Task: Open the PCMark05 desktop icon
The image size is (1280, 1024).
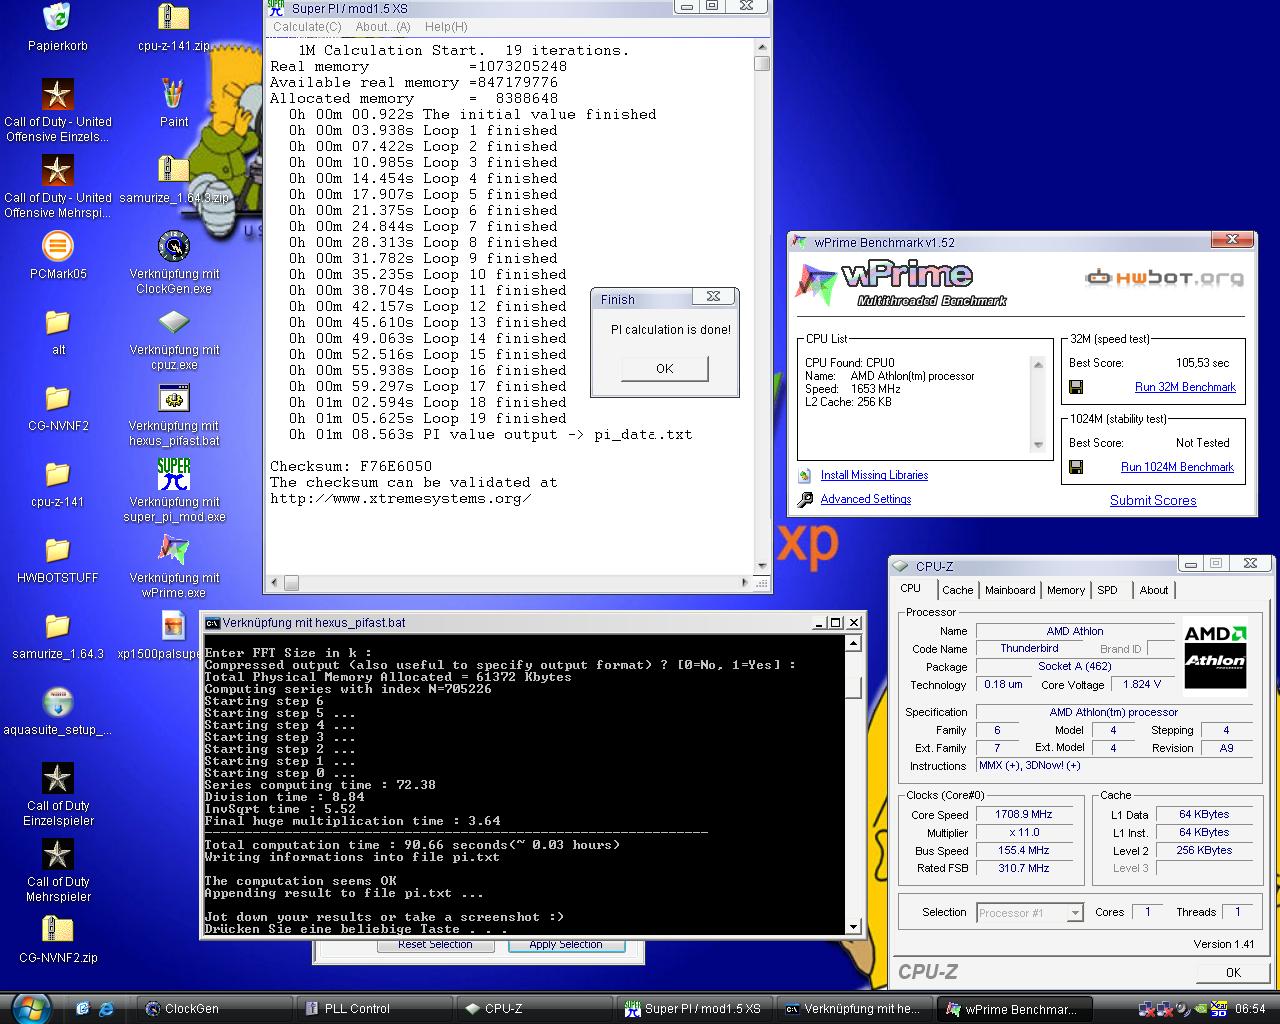Action: tap(58, 246)
